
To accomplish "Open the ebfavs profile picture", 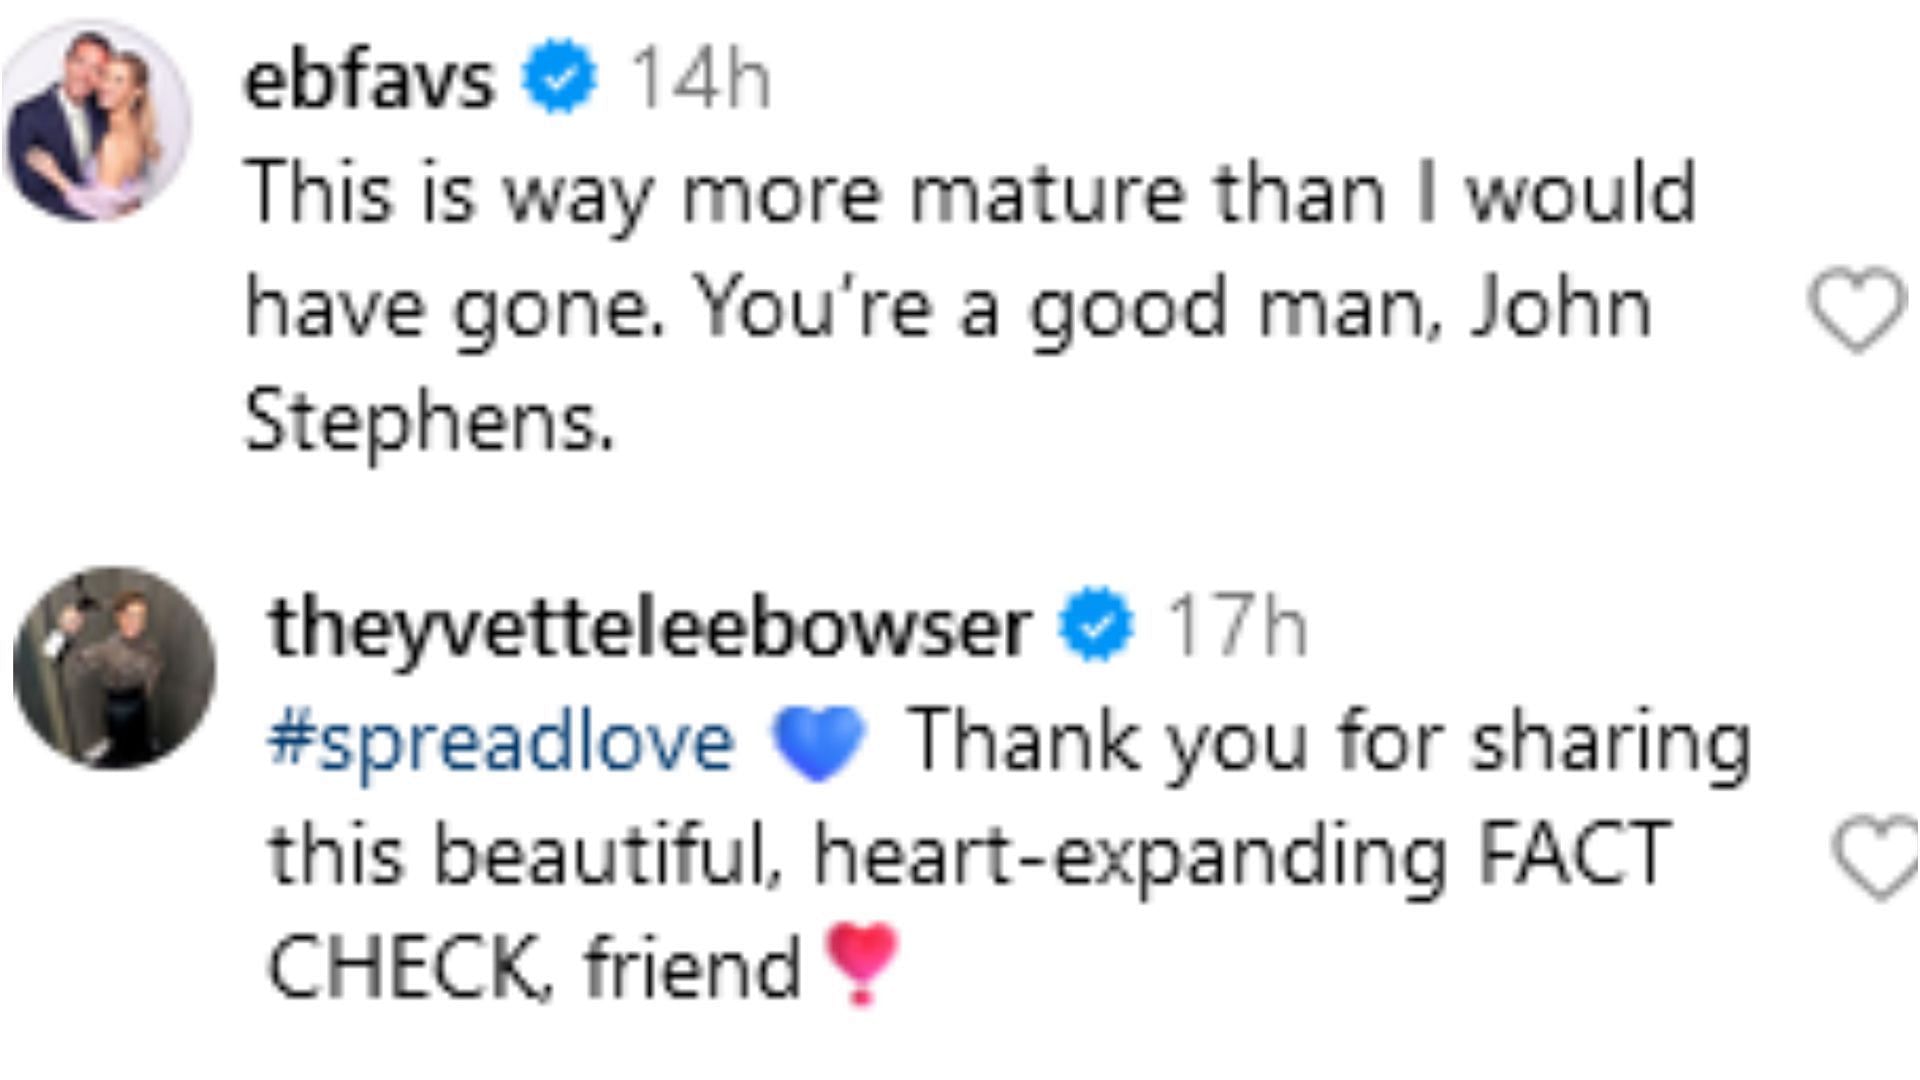I will 96,122.
